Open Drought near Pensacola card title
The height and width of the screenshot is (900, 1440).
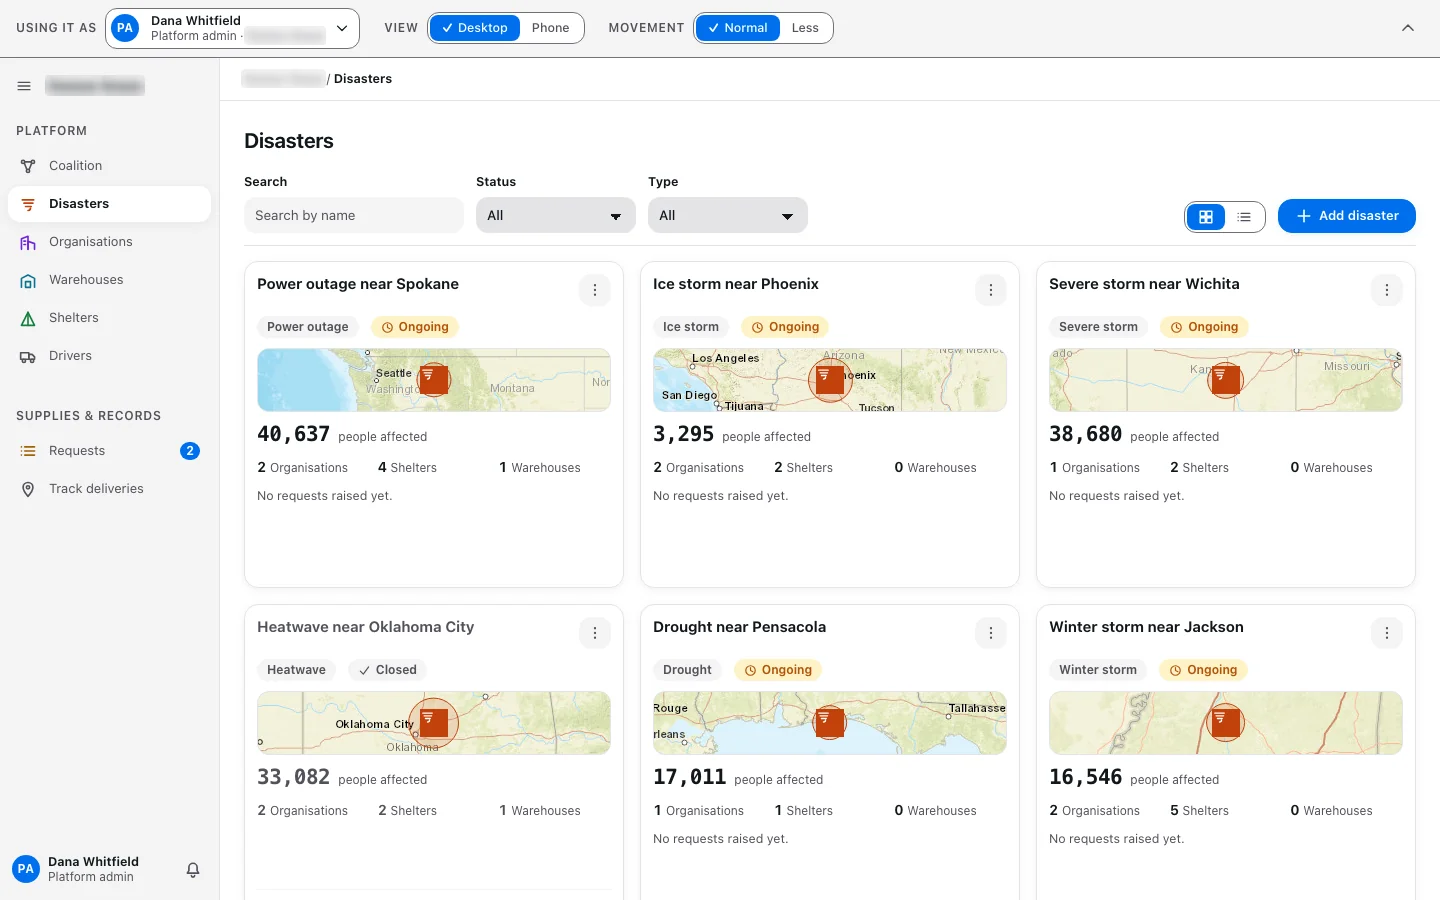tap(740, 627)
